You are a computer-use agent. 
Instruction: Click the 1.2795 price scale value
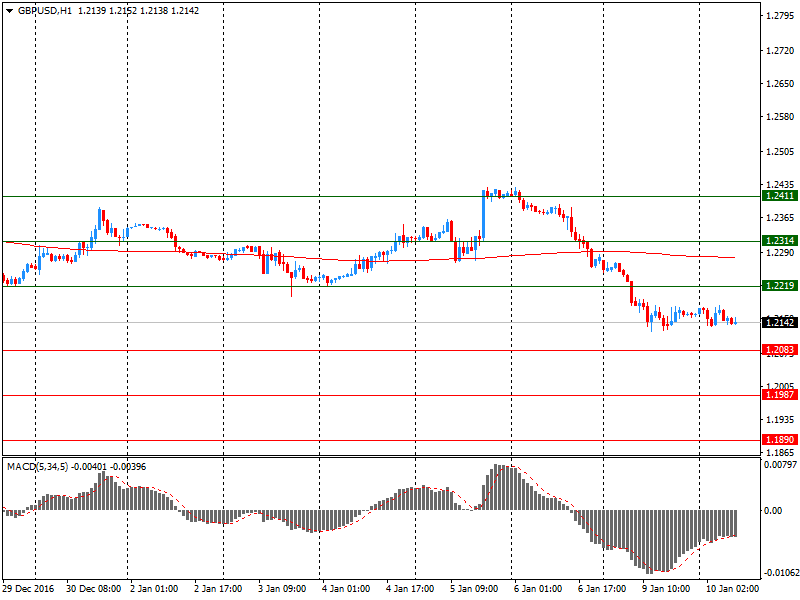pyautogui.click(x=780, y=16)
